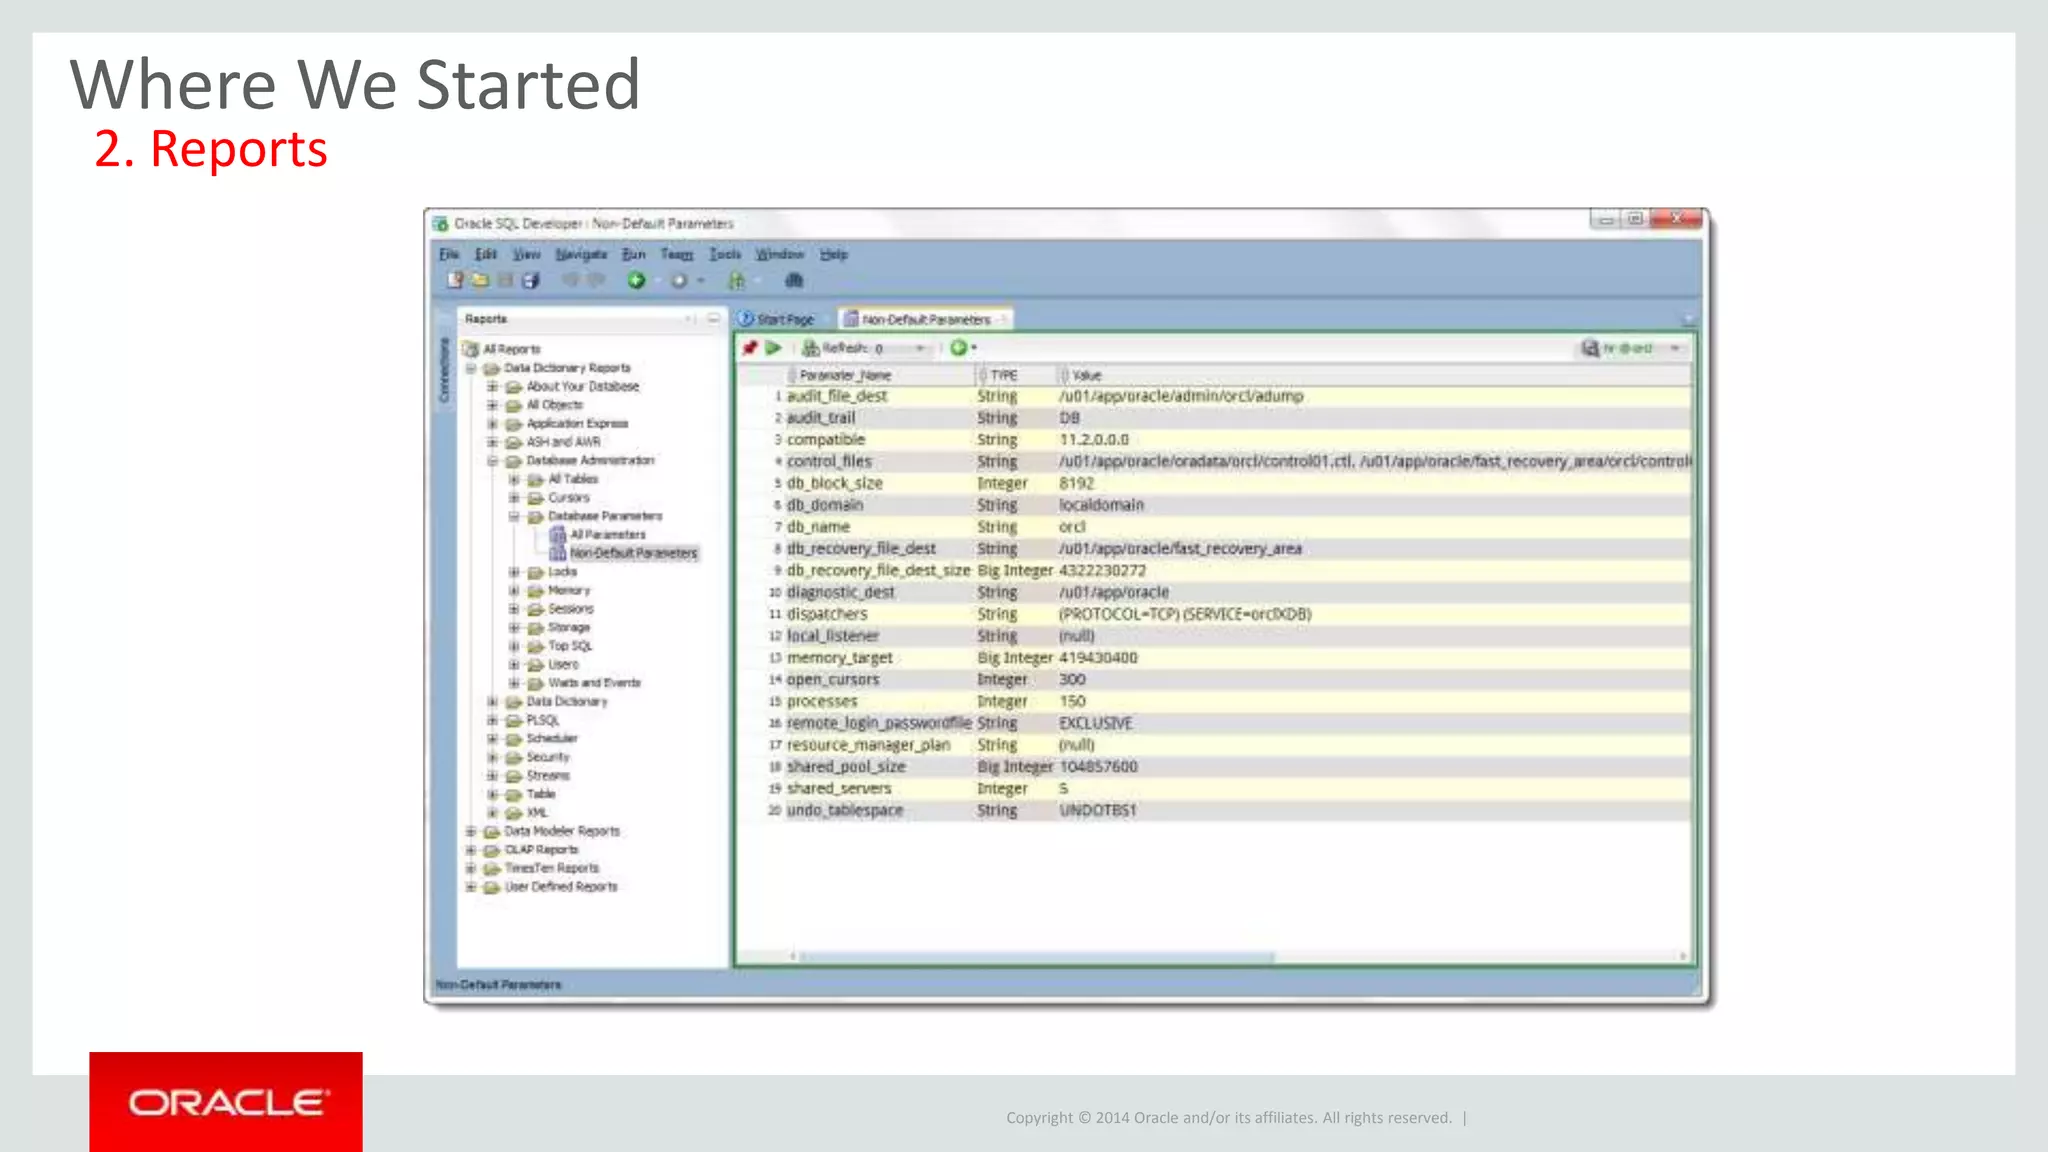The image size is (2048, 1152).
Task: Click the SQL Worksheet toolbar icon
Action: (x=737, y=280)
